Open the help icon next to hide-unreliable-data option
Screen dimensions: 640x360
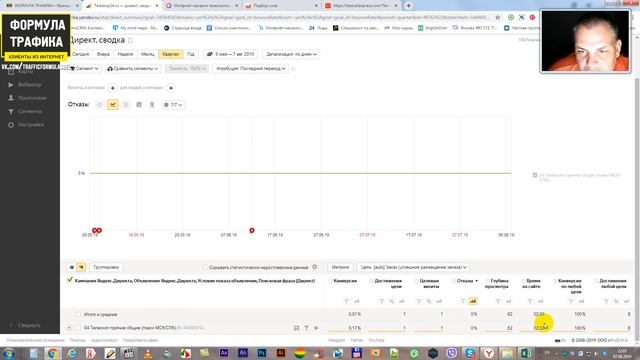315,267
